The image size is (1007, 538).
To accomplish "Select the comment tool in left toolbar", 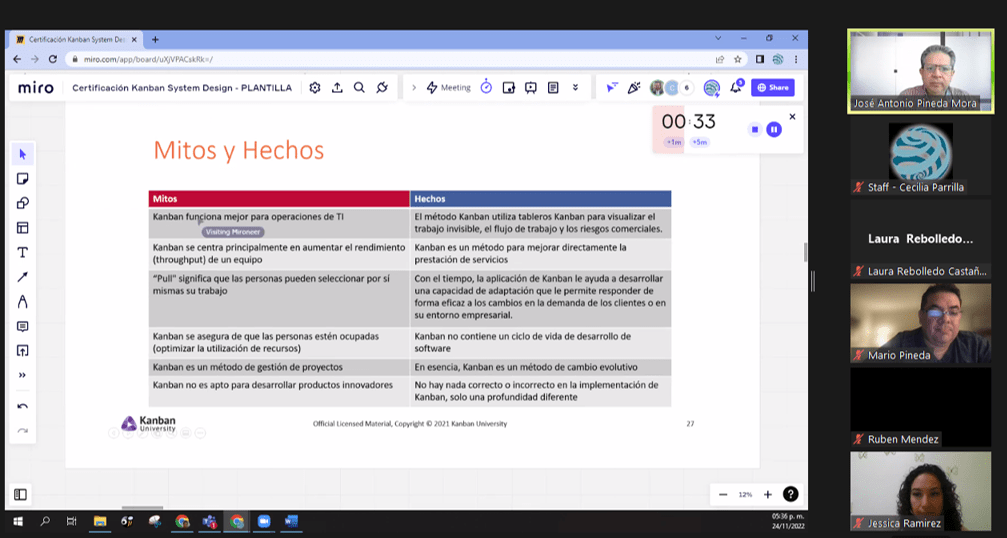I will (22, 326).
